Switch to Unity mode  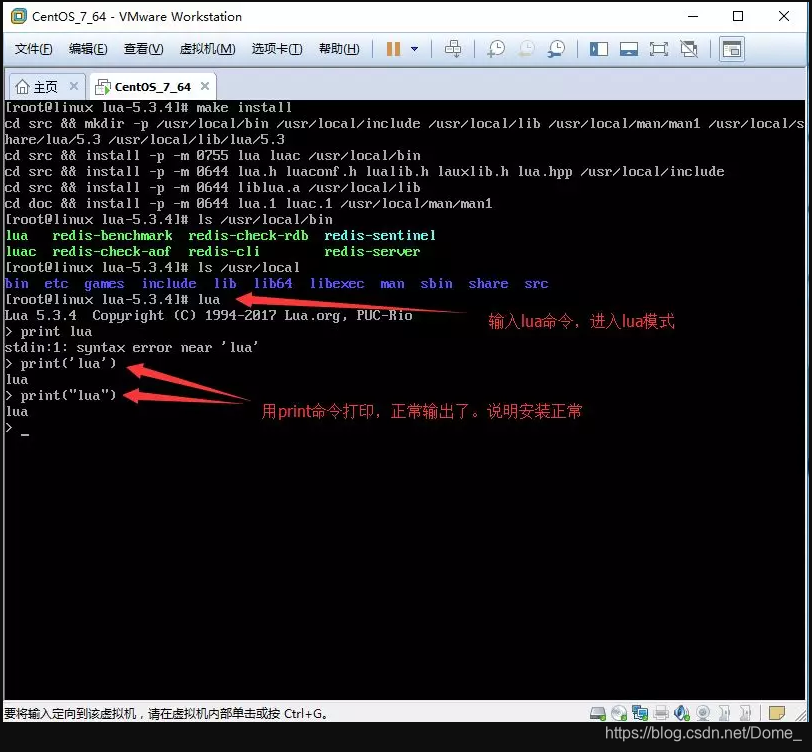[x=689, y=49]
